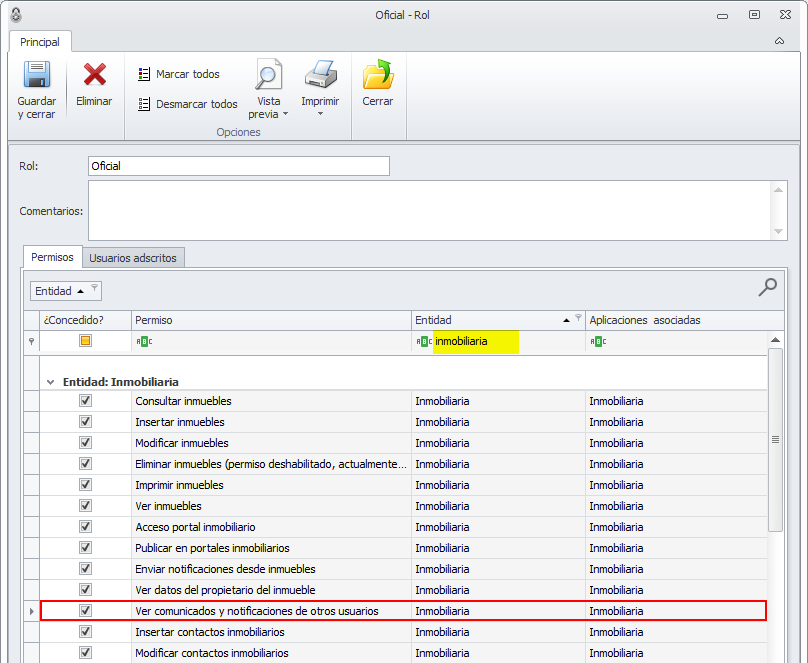Click the Imprimir printer icon
Screen dimensions: 808x663
coord(320,76)
